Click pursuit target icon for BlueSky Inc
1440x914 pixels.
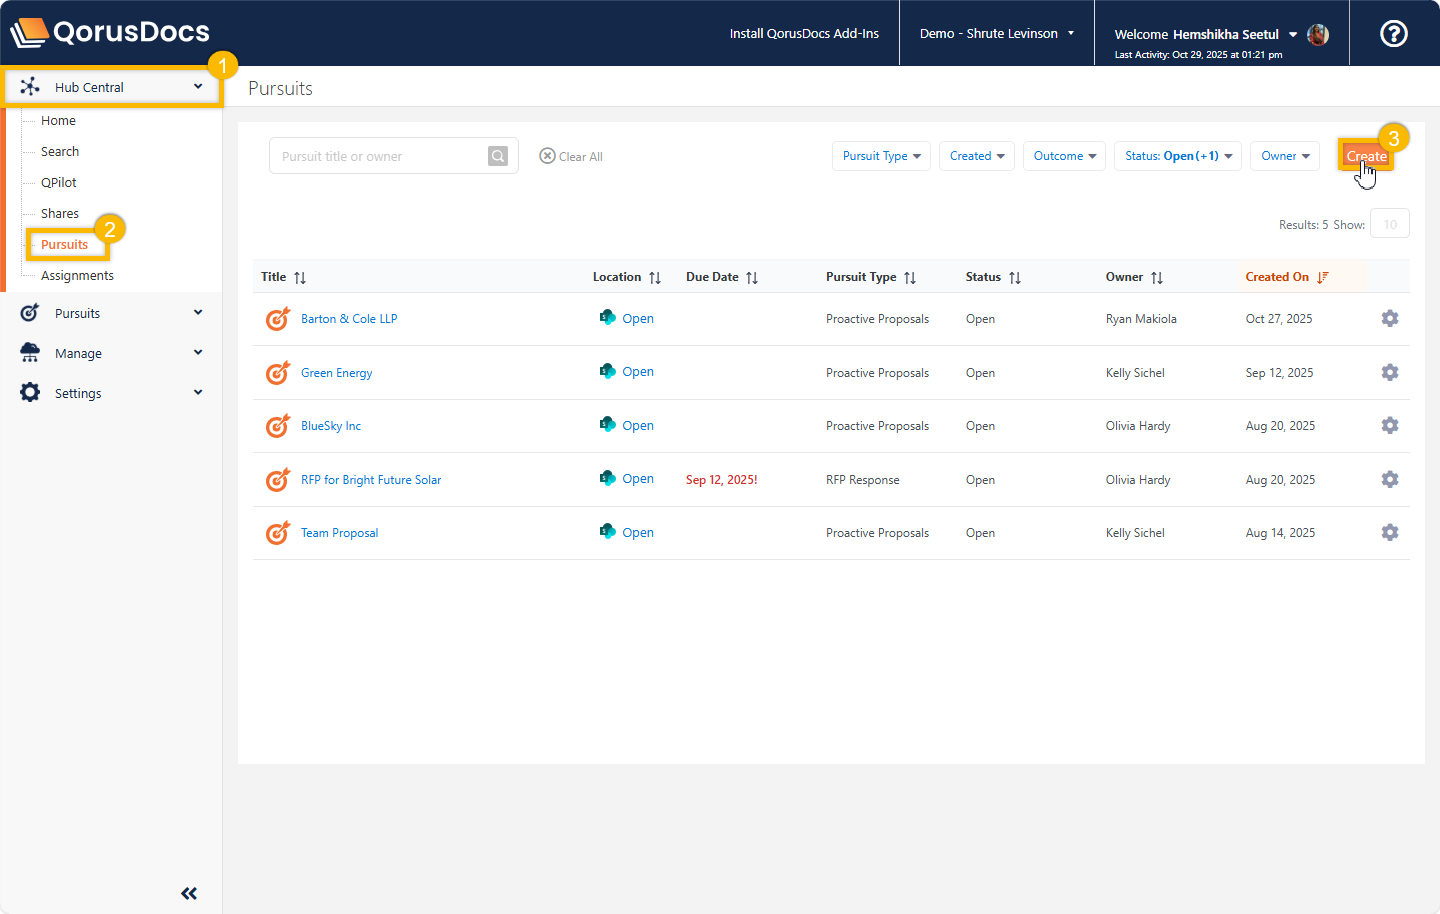[277, 426]
